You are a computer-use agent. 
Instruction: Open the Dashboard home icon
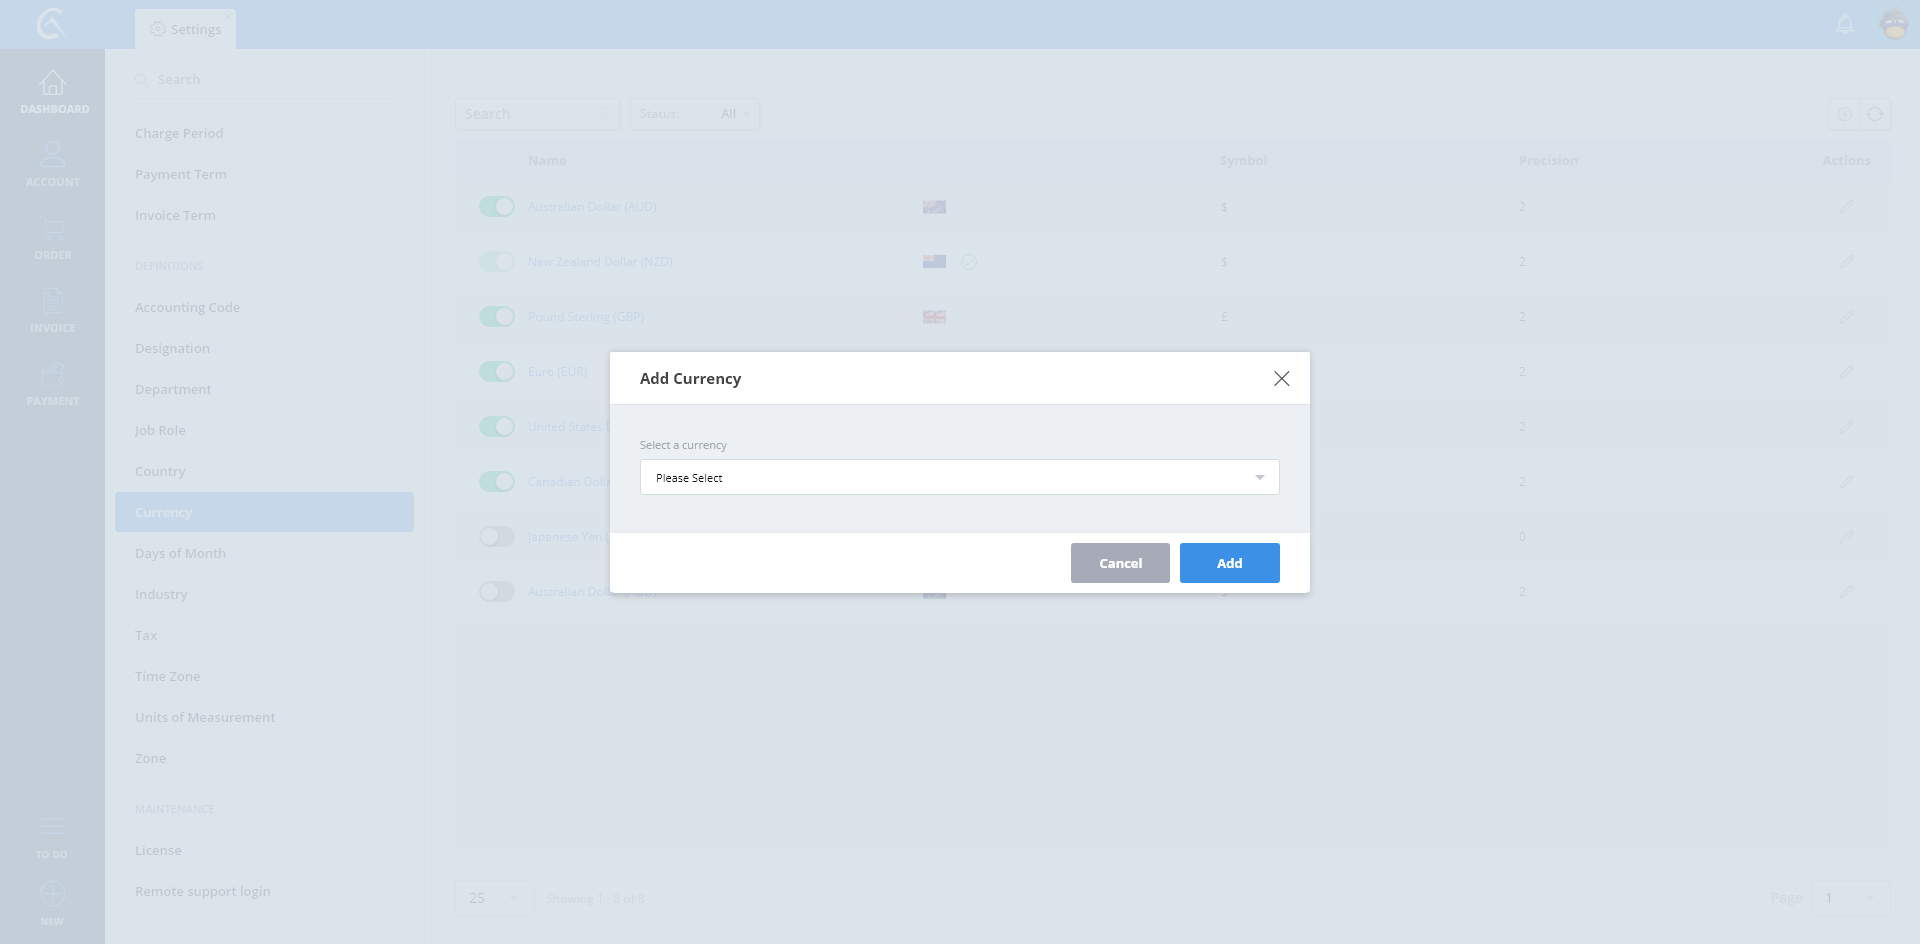point(52,84)
